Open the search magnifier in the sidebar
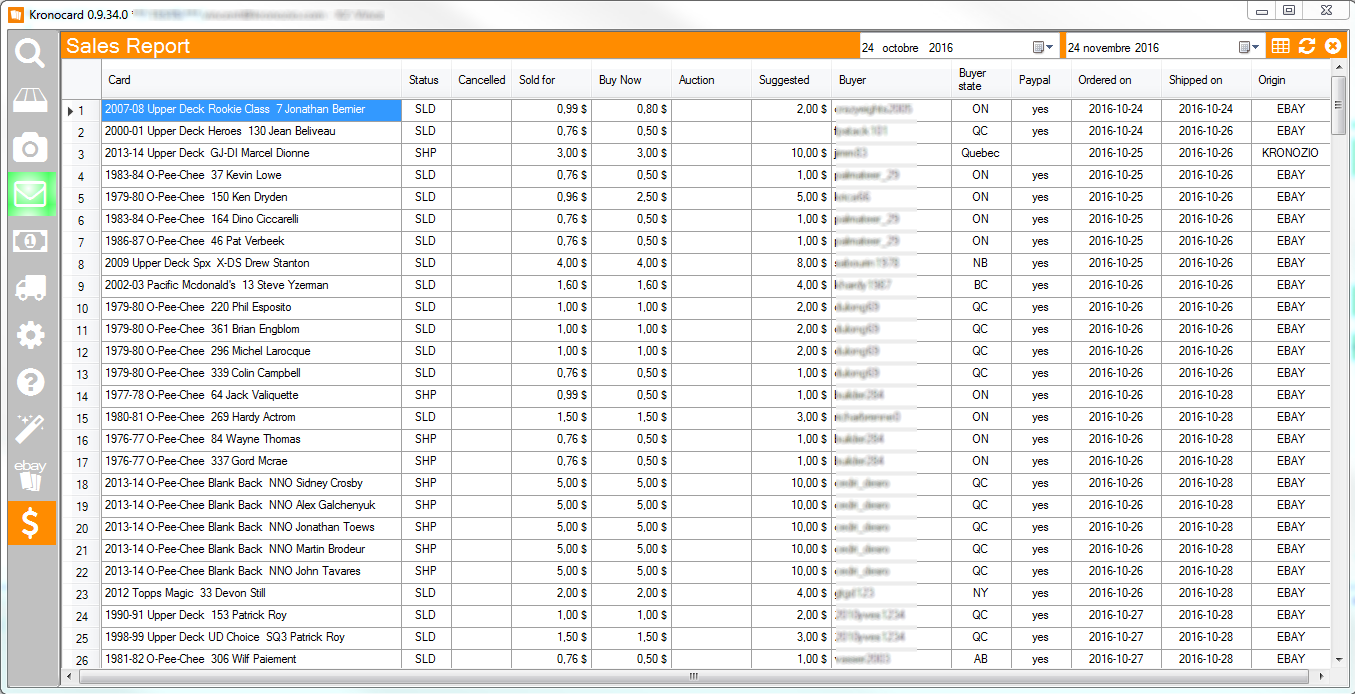1355x694 pixels. coord(30,53)
